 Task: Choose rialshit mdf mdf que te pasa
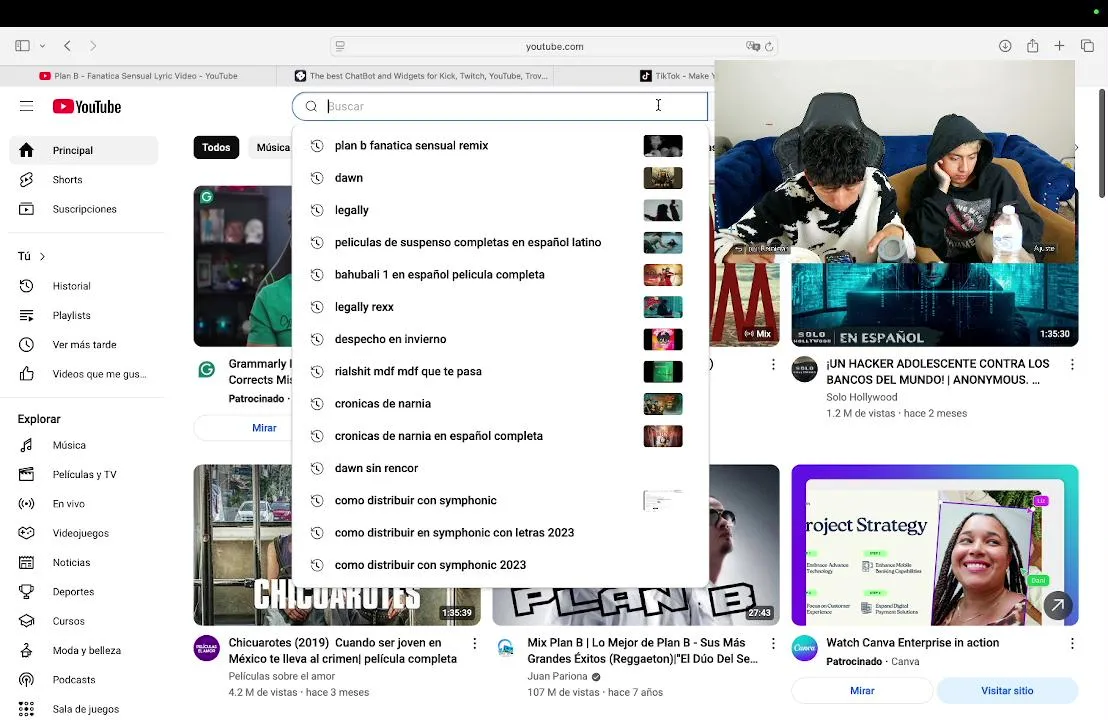(x=500, y=372)
